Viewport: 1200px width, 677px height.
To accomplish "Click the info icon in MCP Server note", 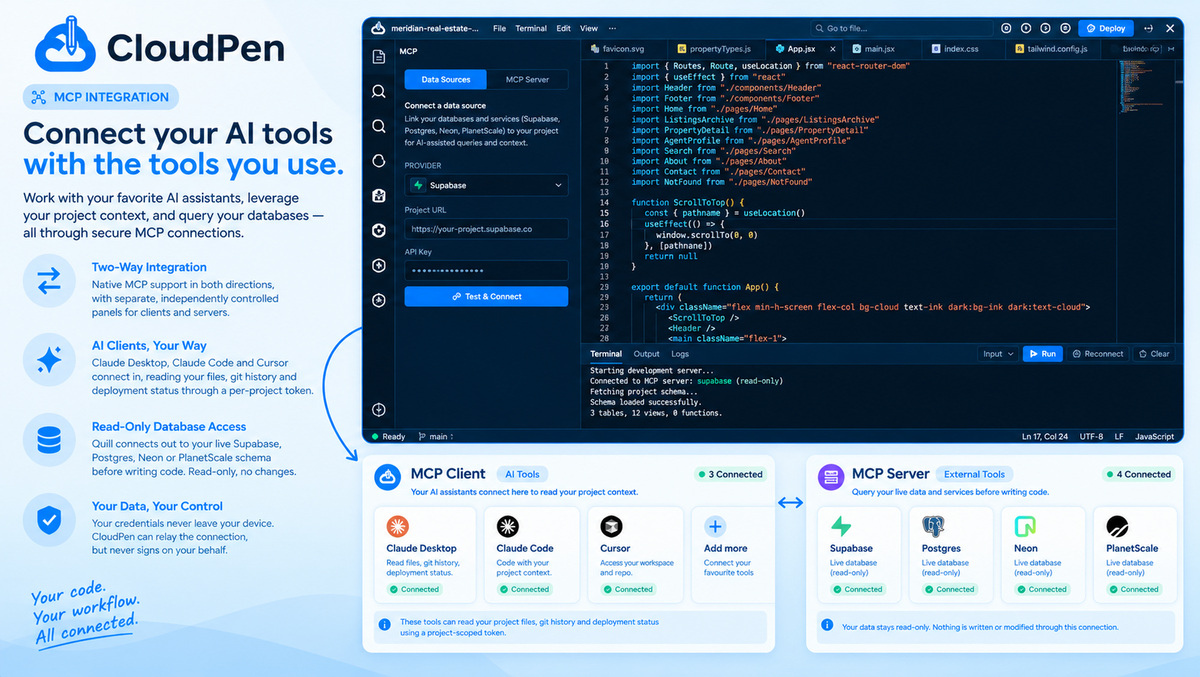I will coord(826,626).
